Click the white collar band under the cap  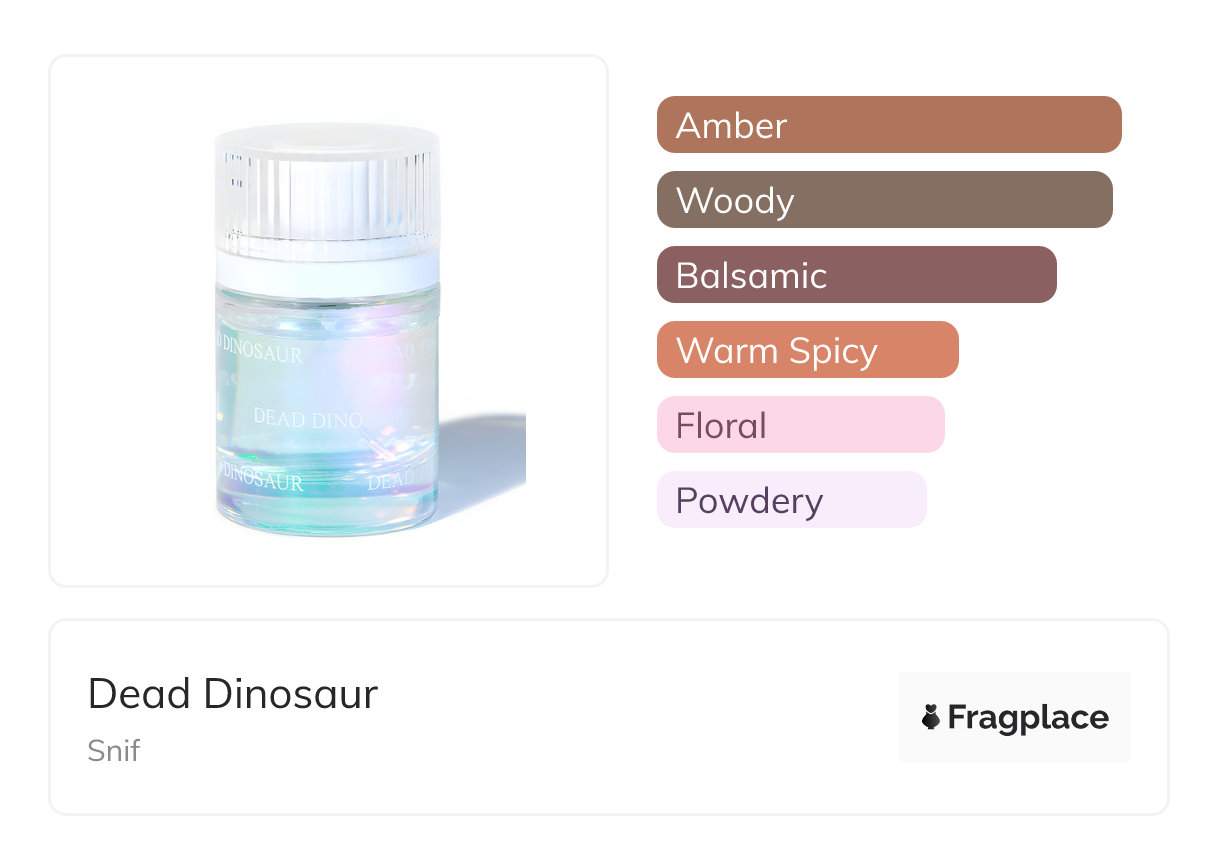(x=327, y=272)
